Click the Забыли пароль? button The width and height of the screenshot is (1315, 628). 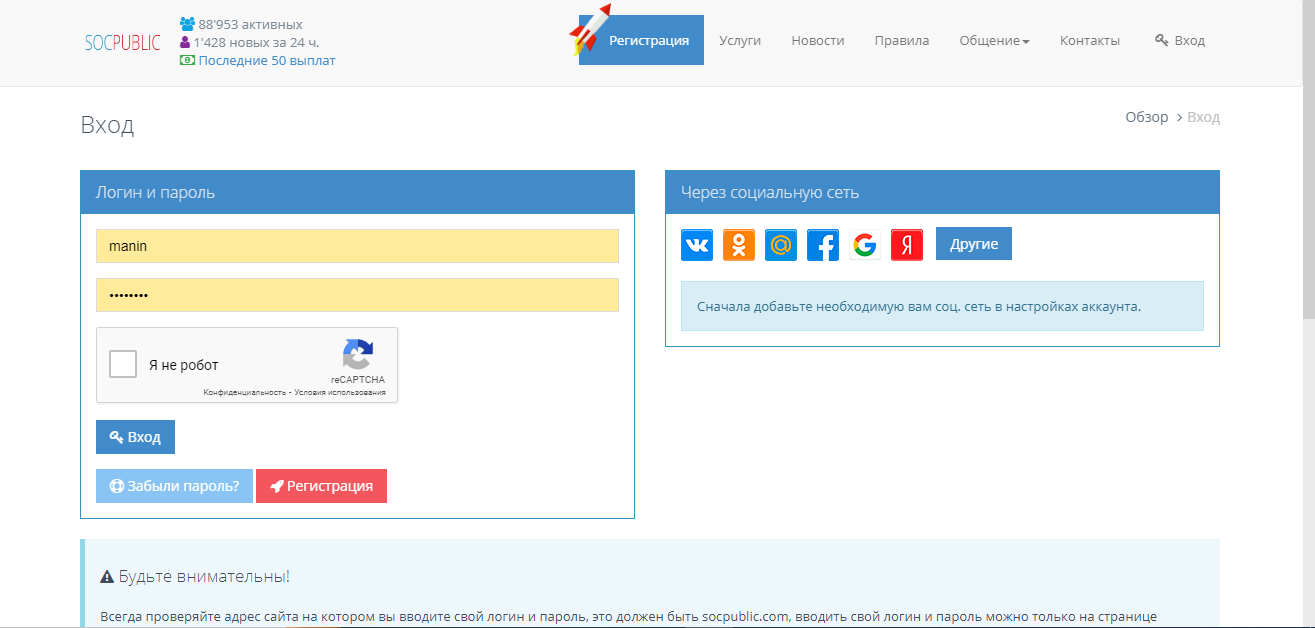[x=174, y=486]
